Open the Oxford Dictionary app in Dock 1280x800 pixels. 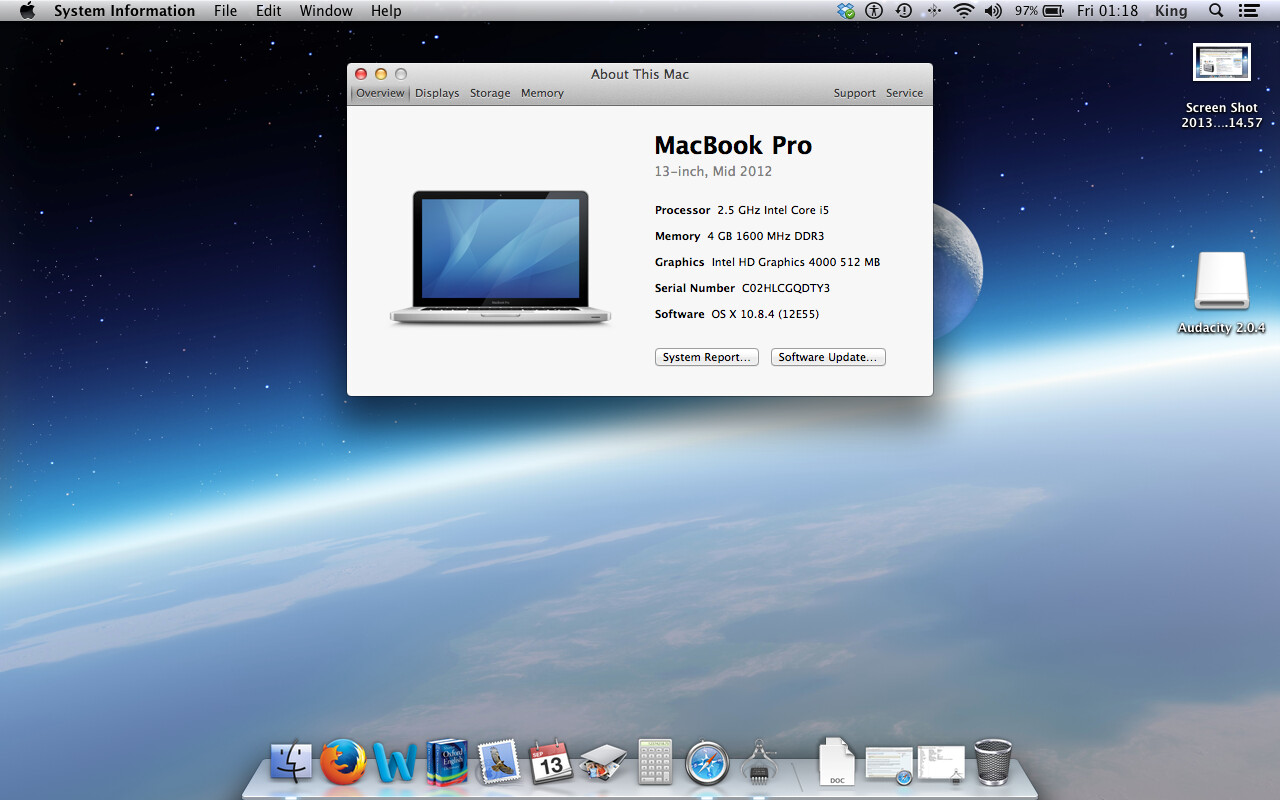[x=447, y=763]
